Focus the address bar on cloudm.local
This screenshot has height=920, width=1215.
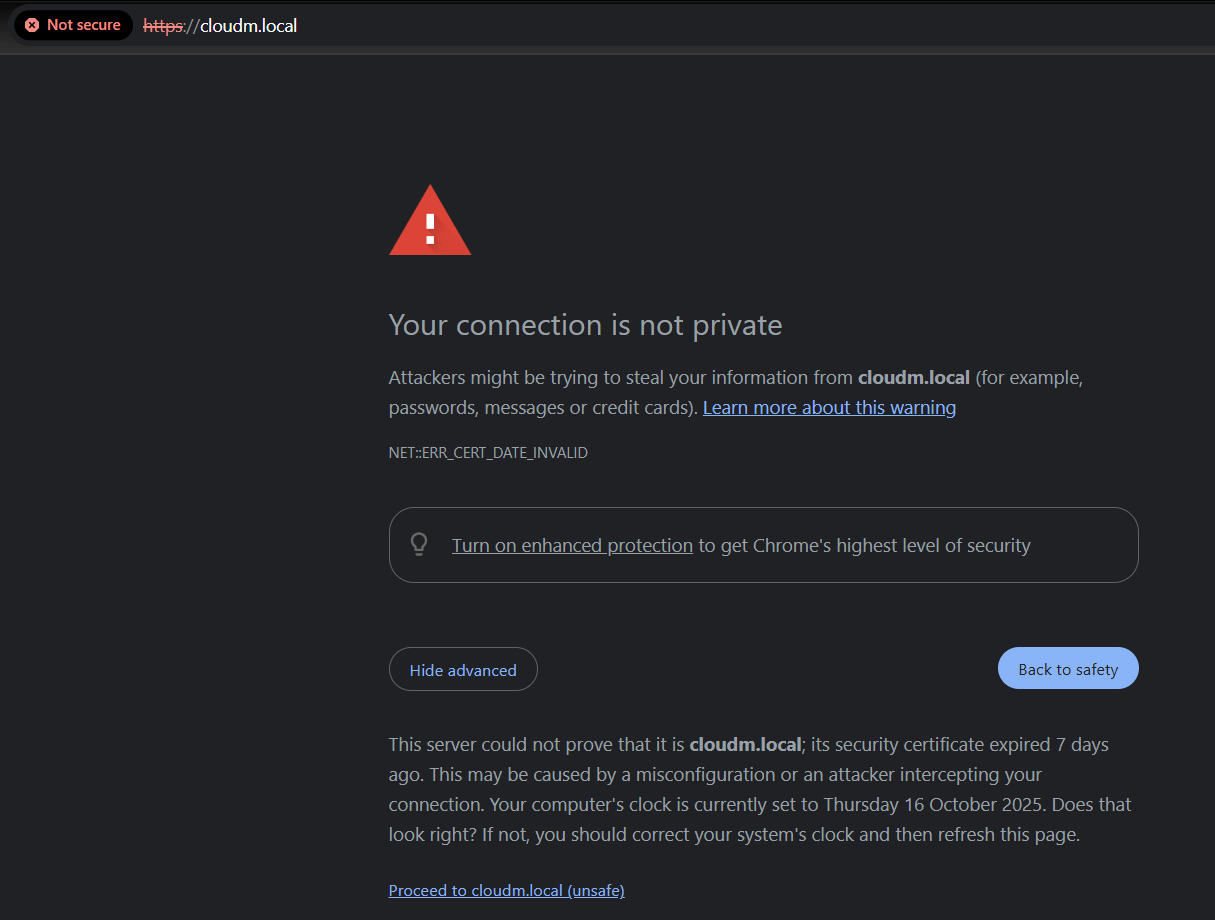(248, 26)
